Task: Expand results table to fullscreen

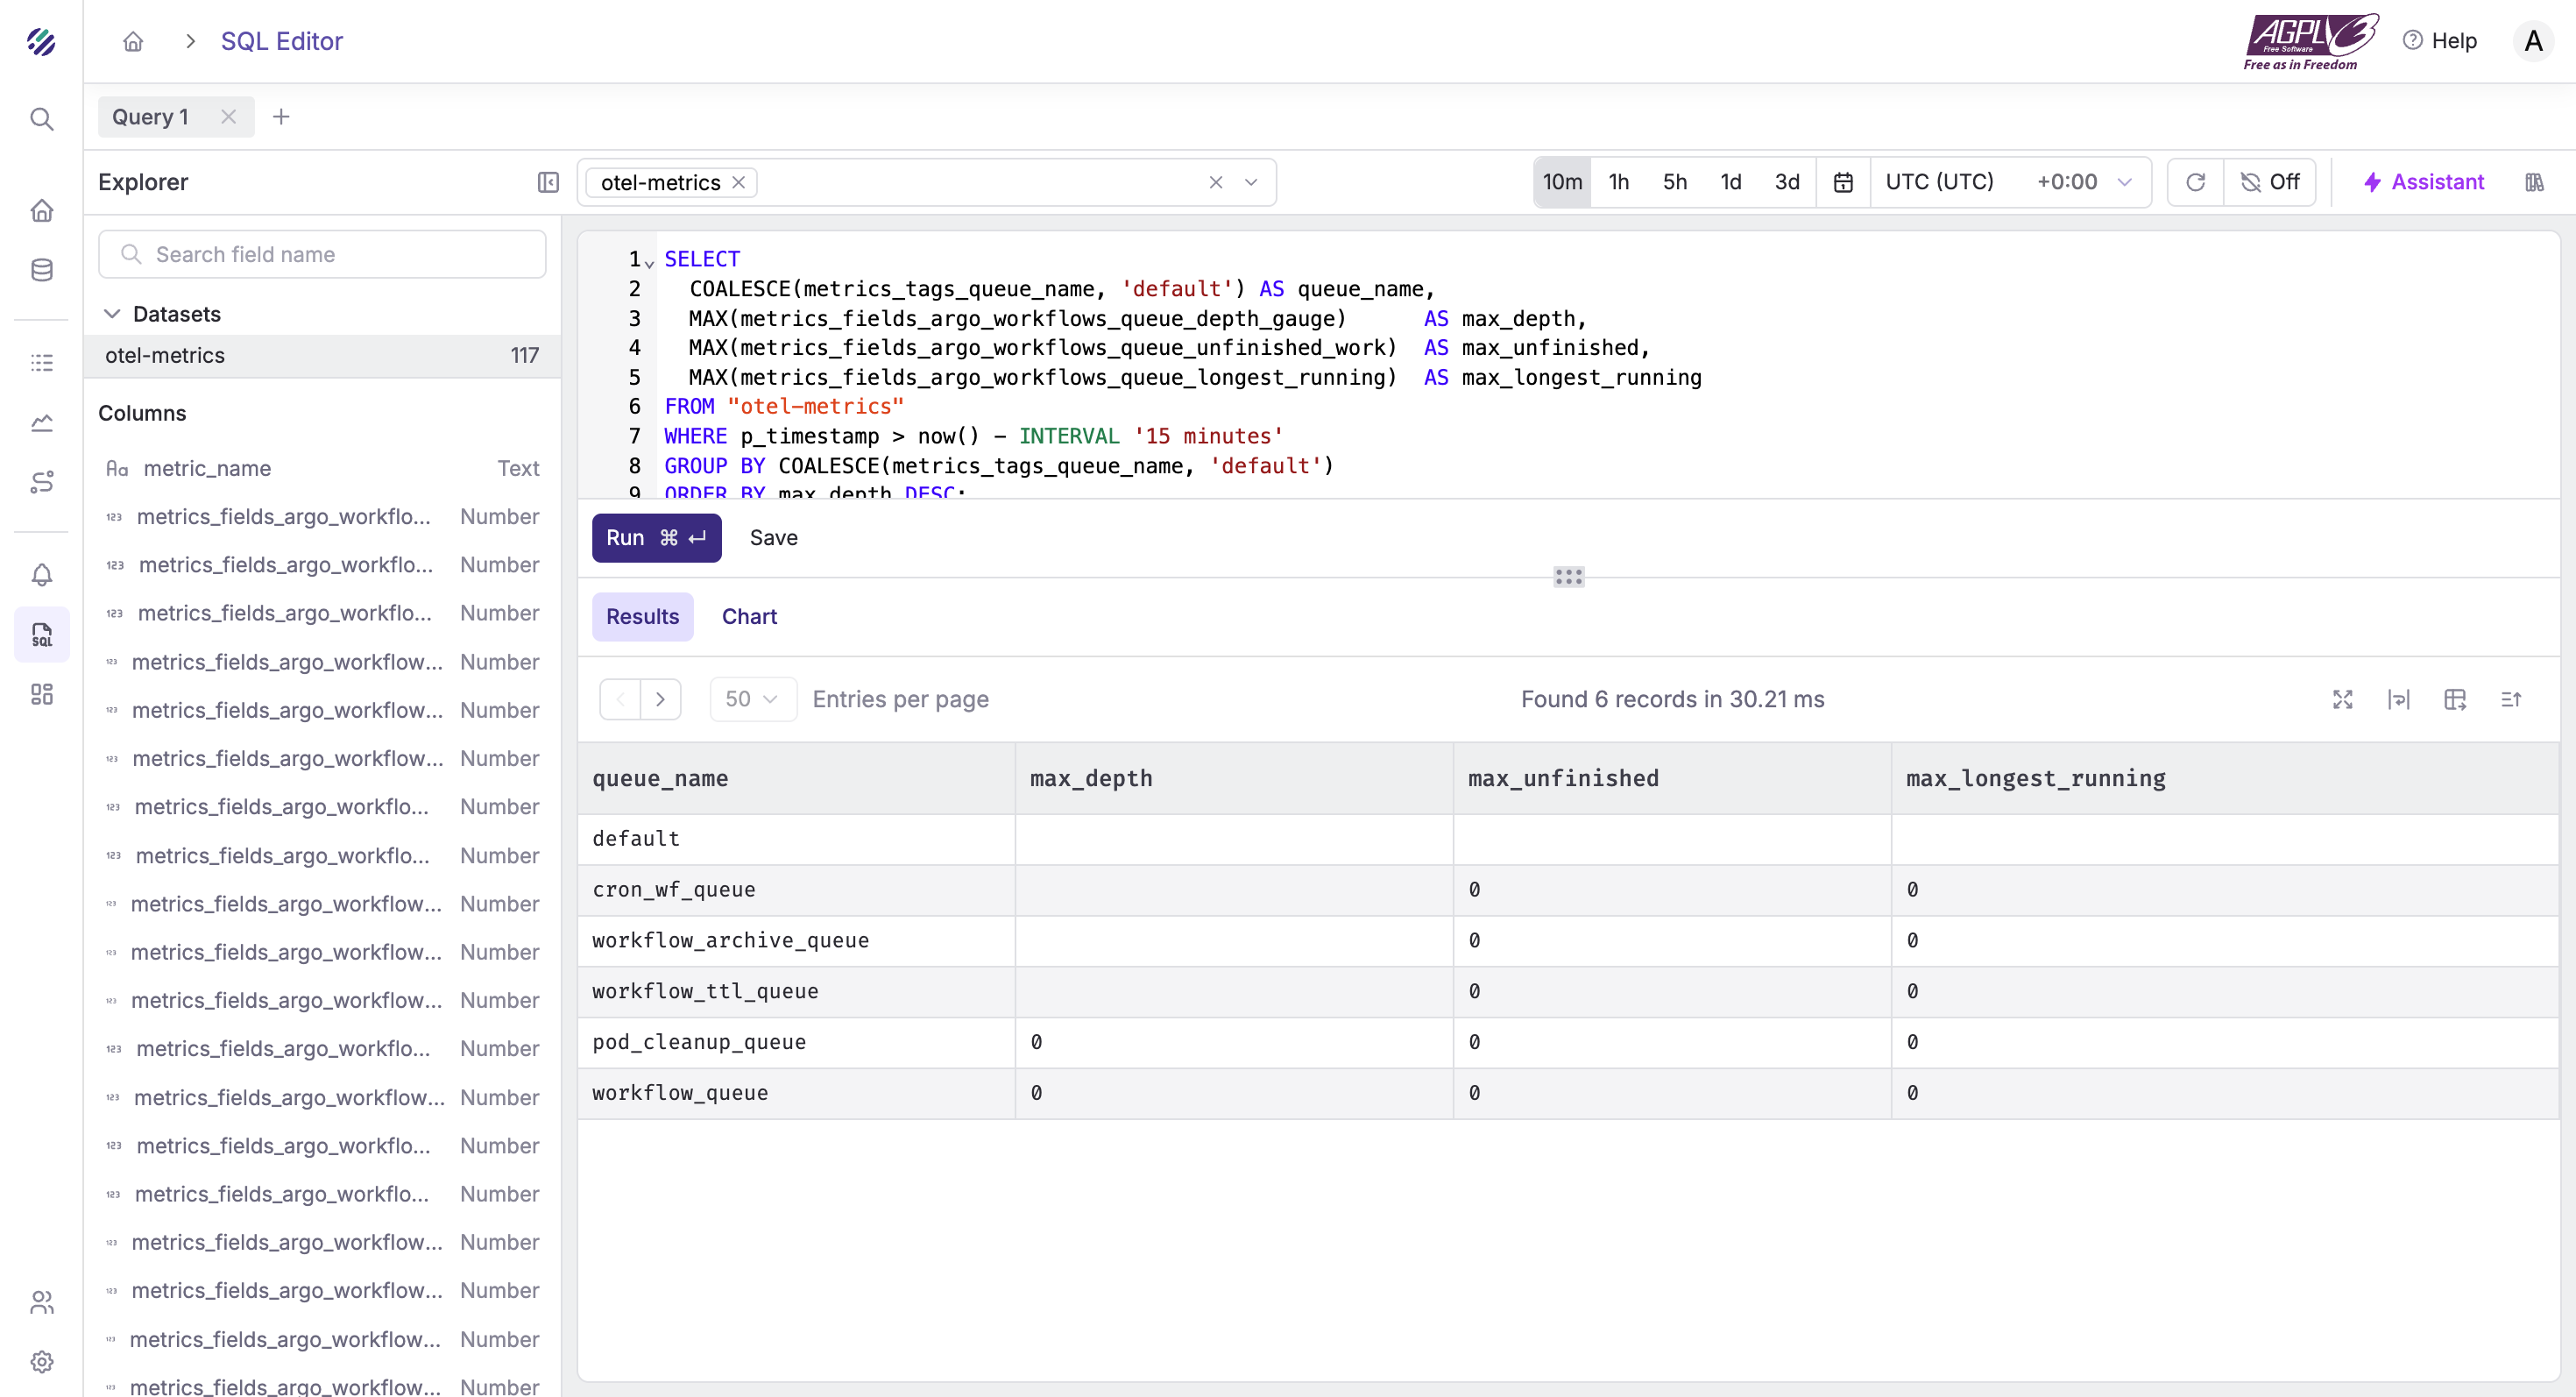Action: click(2342, 699)
